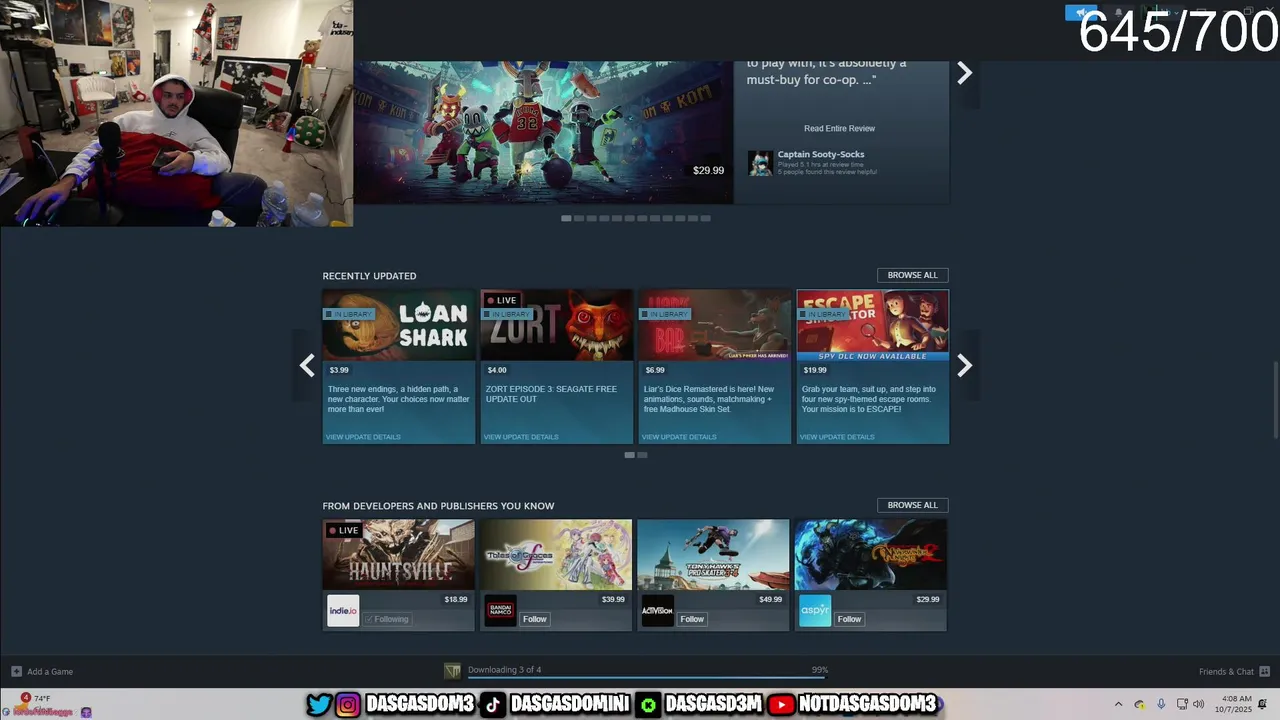Go to next Recently Updated page arrow

click(x=964, y=366)
